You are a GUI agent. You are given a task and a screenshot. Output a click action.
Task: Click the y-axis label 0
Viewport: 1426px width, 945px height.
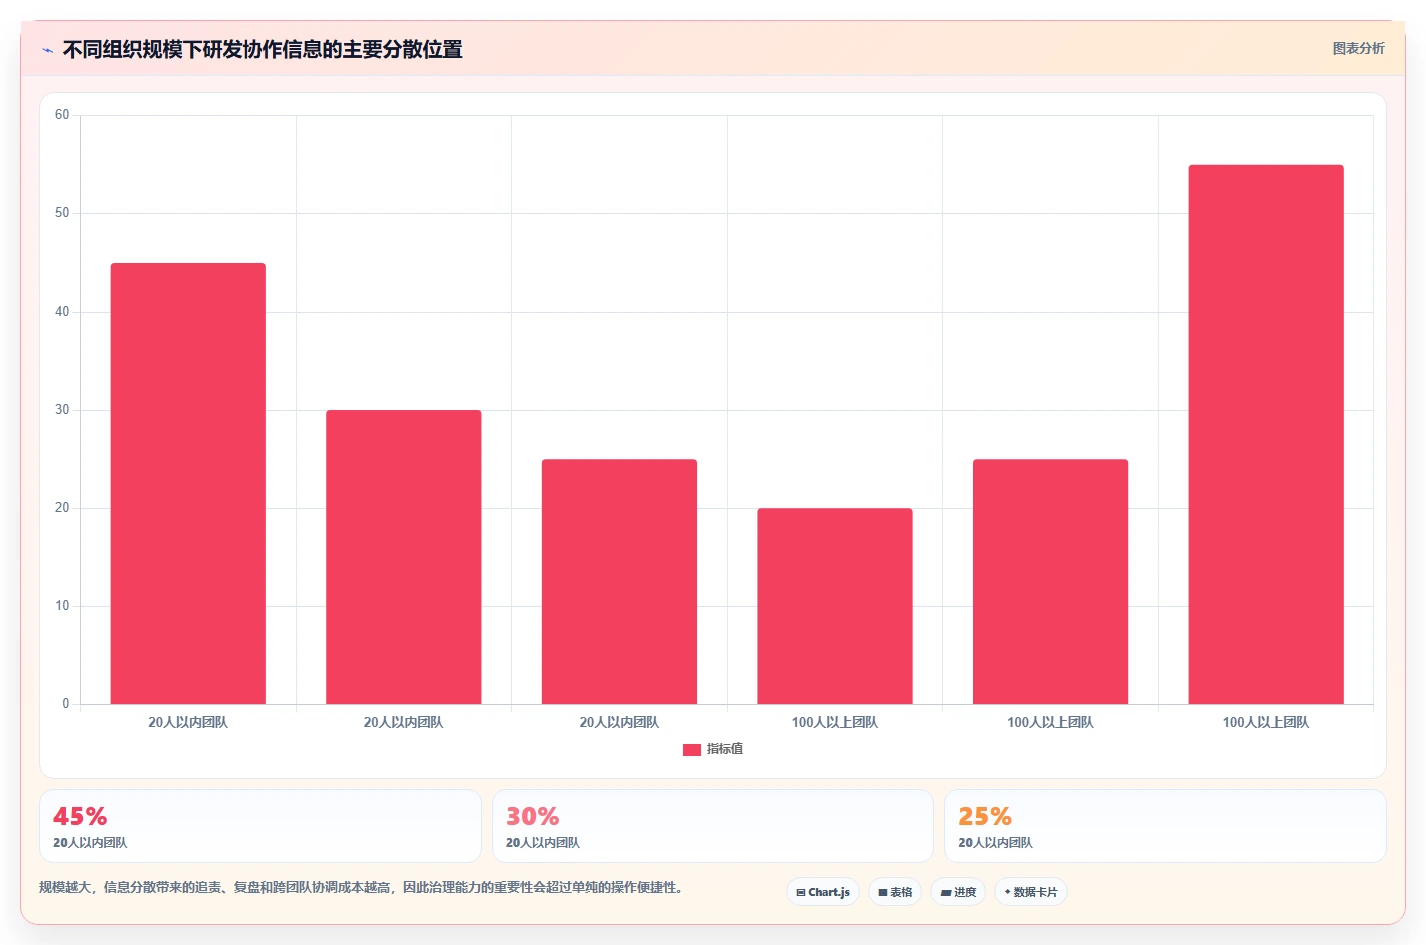click(x=66, y=704)
